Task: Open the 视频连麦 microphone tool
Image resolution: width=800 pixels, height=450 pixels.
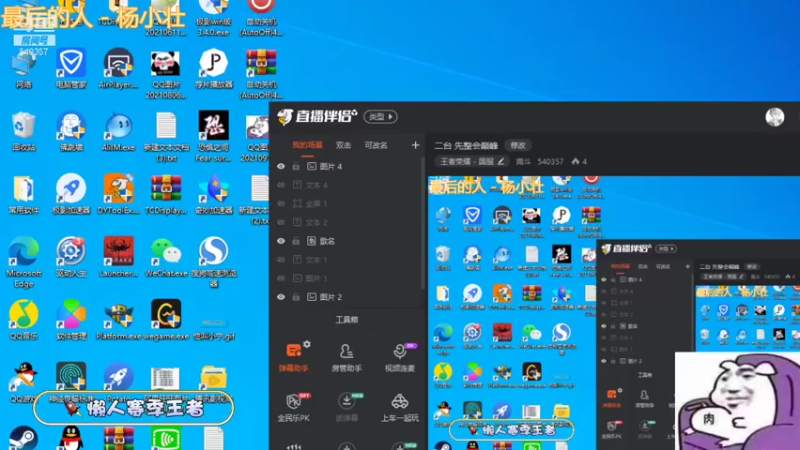Action: (399, 357)
